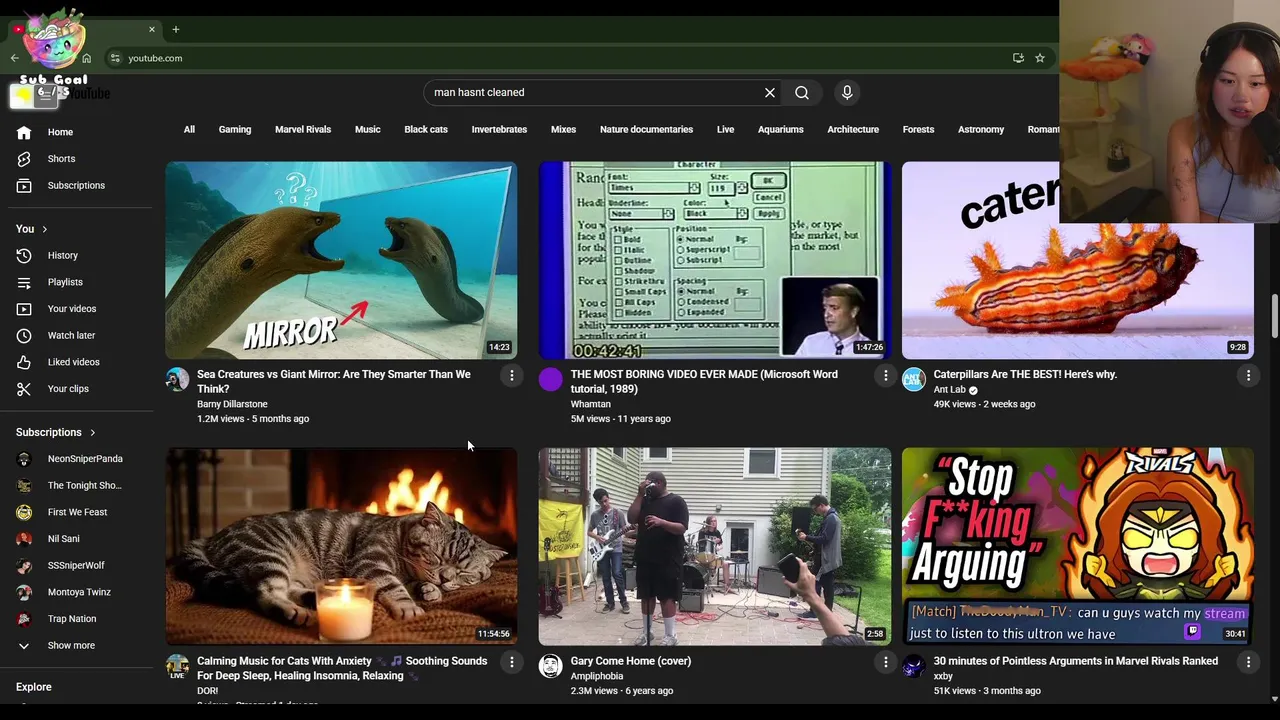
Task: Select the Nature documentaries chip
Action: 646,129
